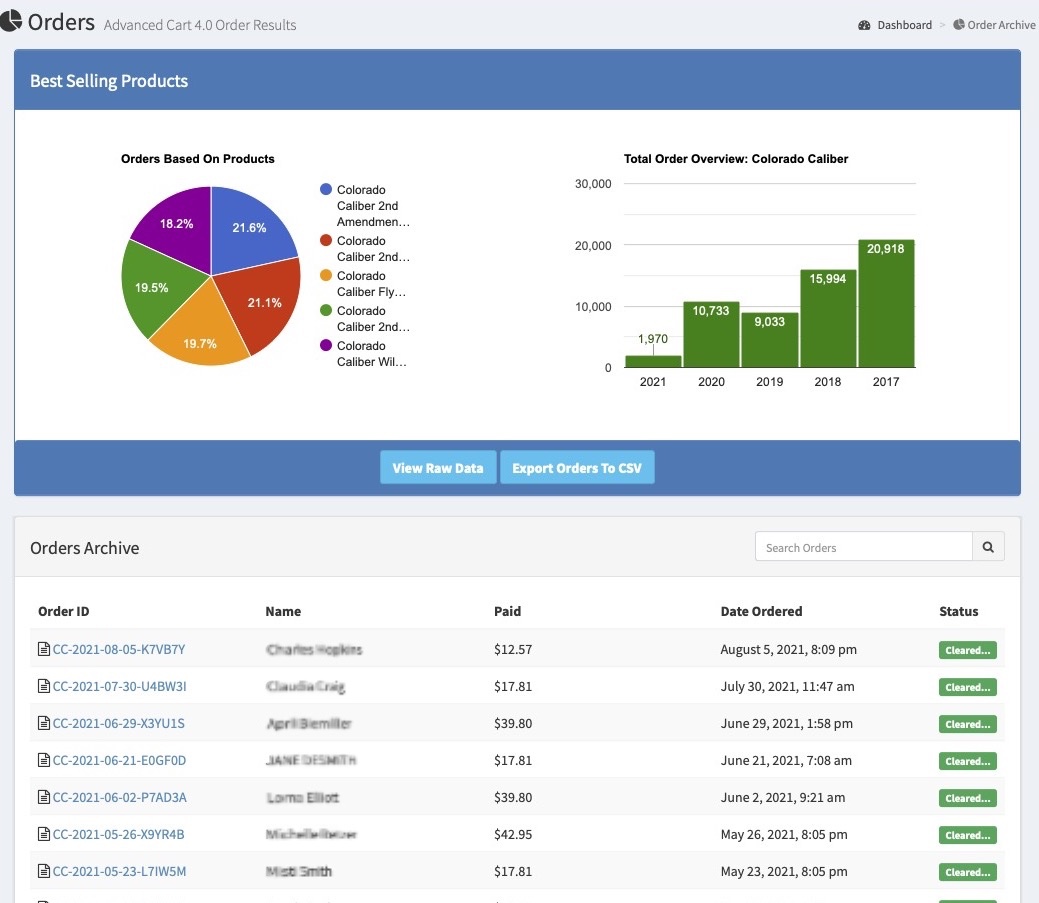Click document icon for order CC-2021-07-30-U4BW3I

pyautogui.click(x=44, y=686)
